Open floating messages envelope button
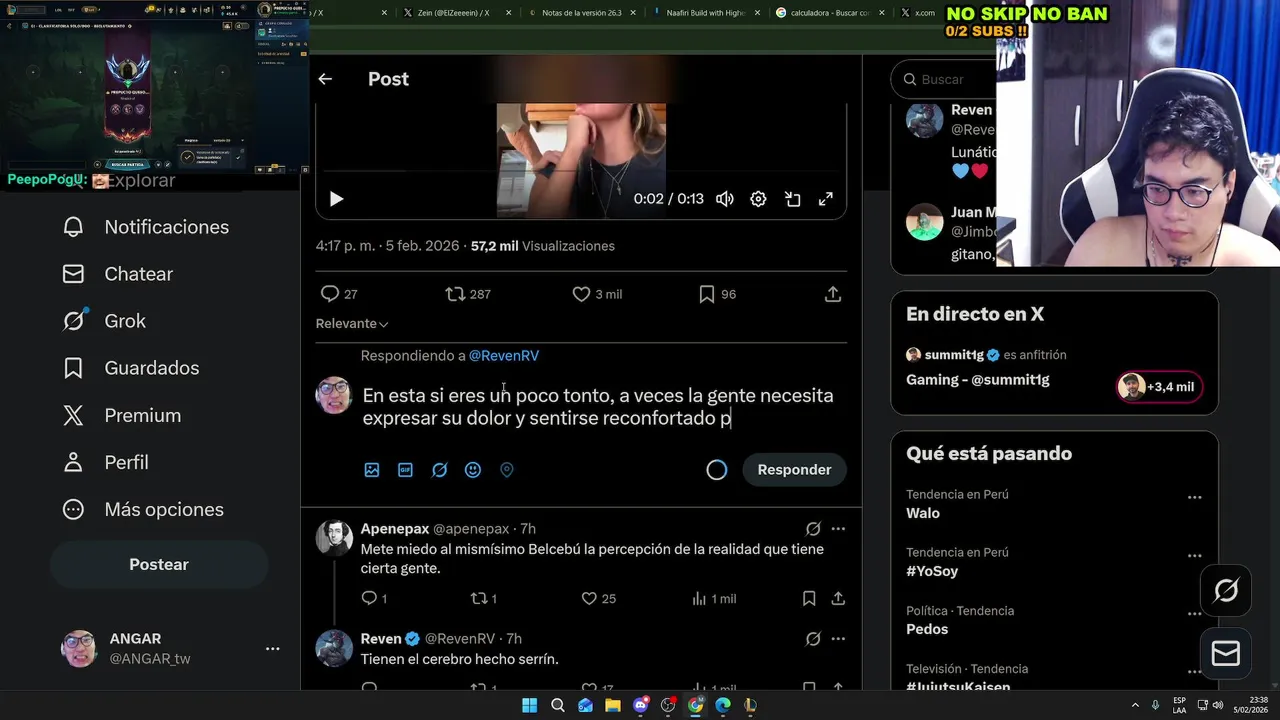The height and width of the screenshot is (720, 1280). click(1226, 653)
